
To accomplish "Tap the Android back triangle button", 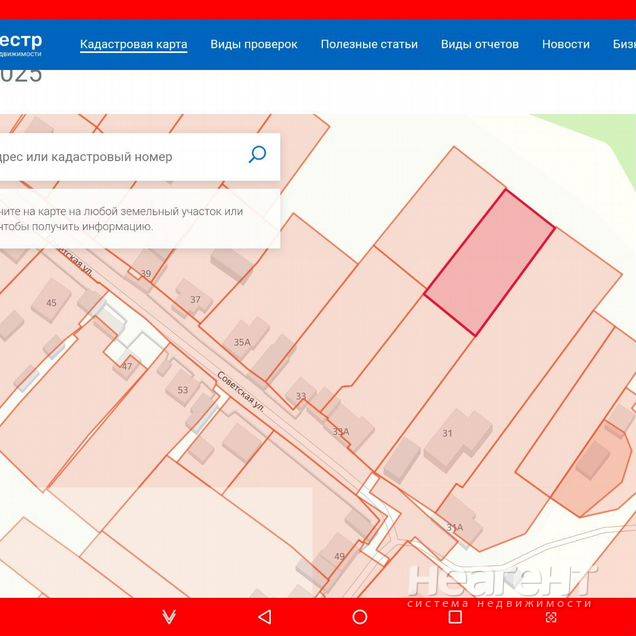I will (x=264, y=617).
